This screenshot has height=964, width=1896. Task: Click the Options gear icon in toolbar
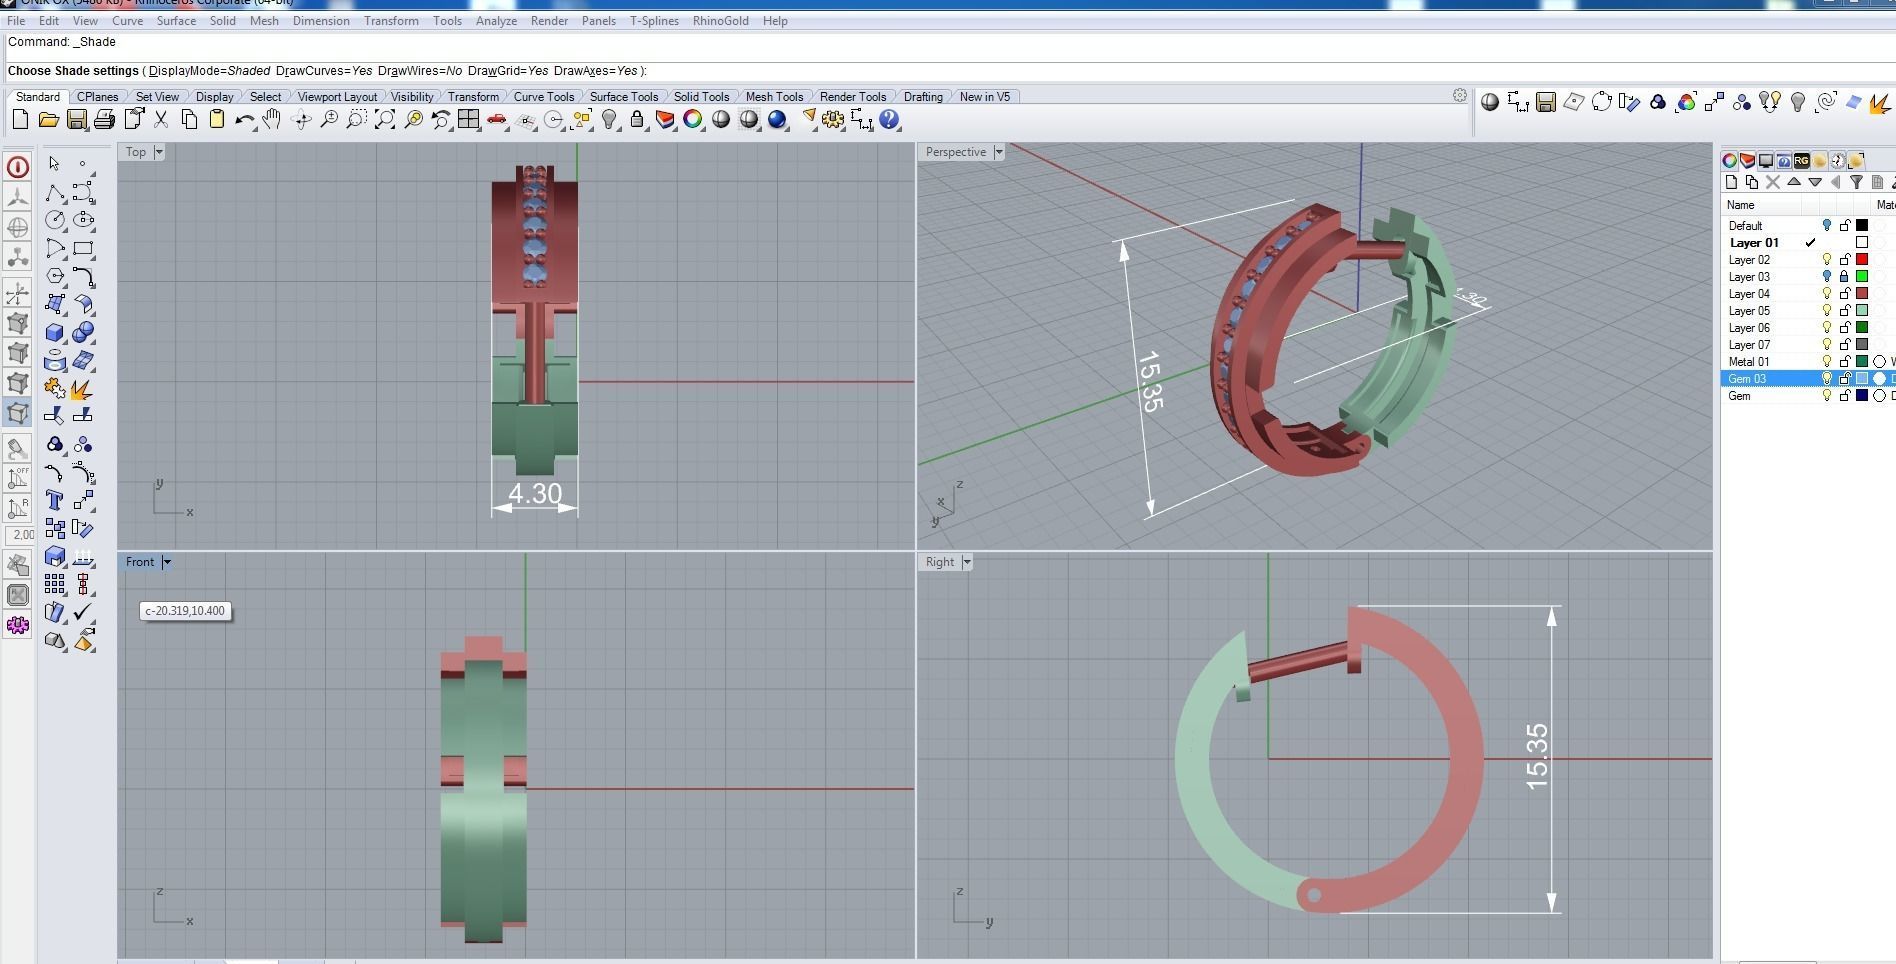[x=832, y=120]
